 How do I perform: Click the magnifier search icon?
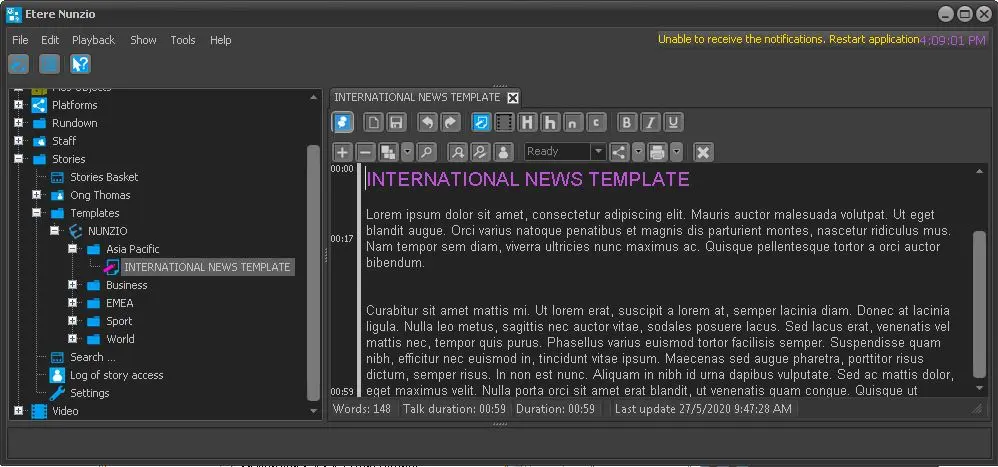(x=427, y=152)
